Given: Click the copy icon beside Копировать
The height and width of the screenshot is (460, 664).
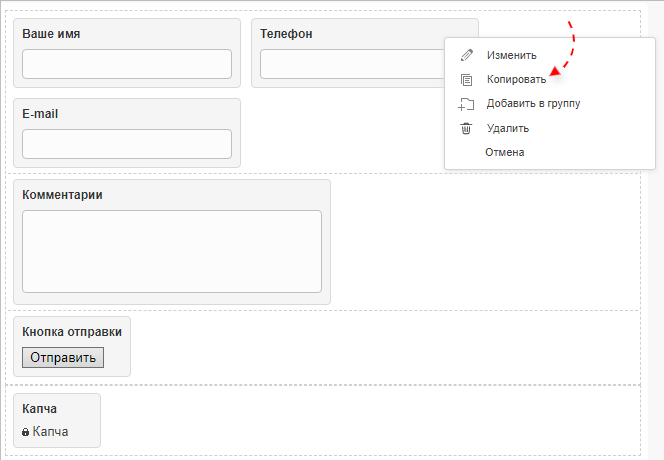Looking at the screenshot, I should [465, 79].
